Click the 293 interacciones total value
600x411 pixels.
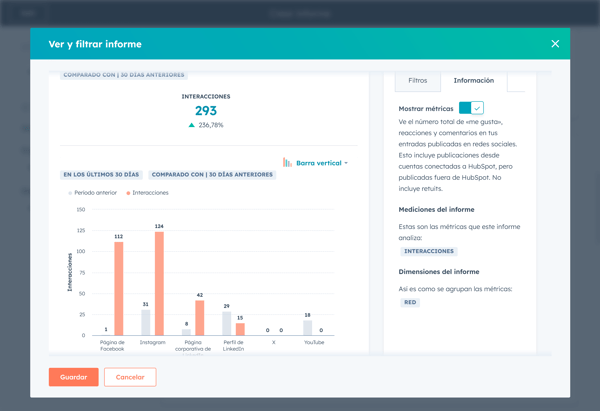coord(206,111)
